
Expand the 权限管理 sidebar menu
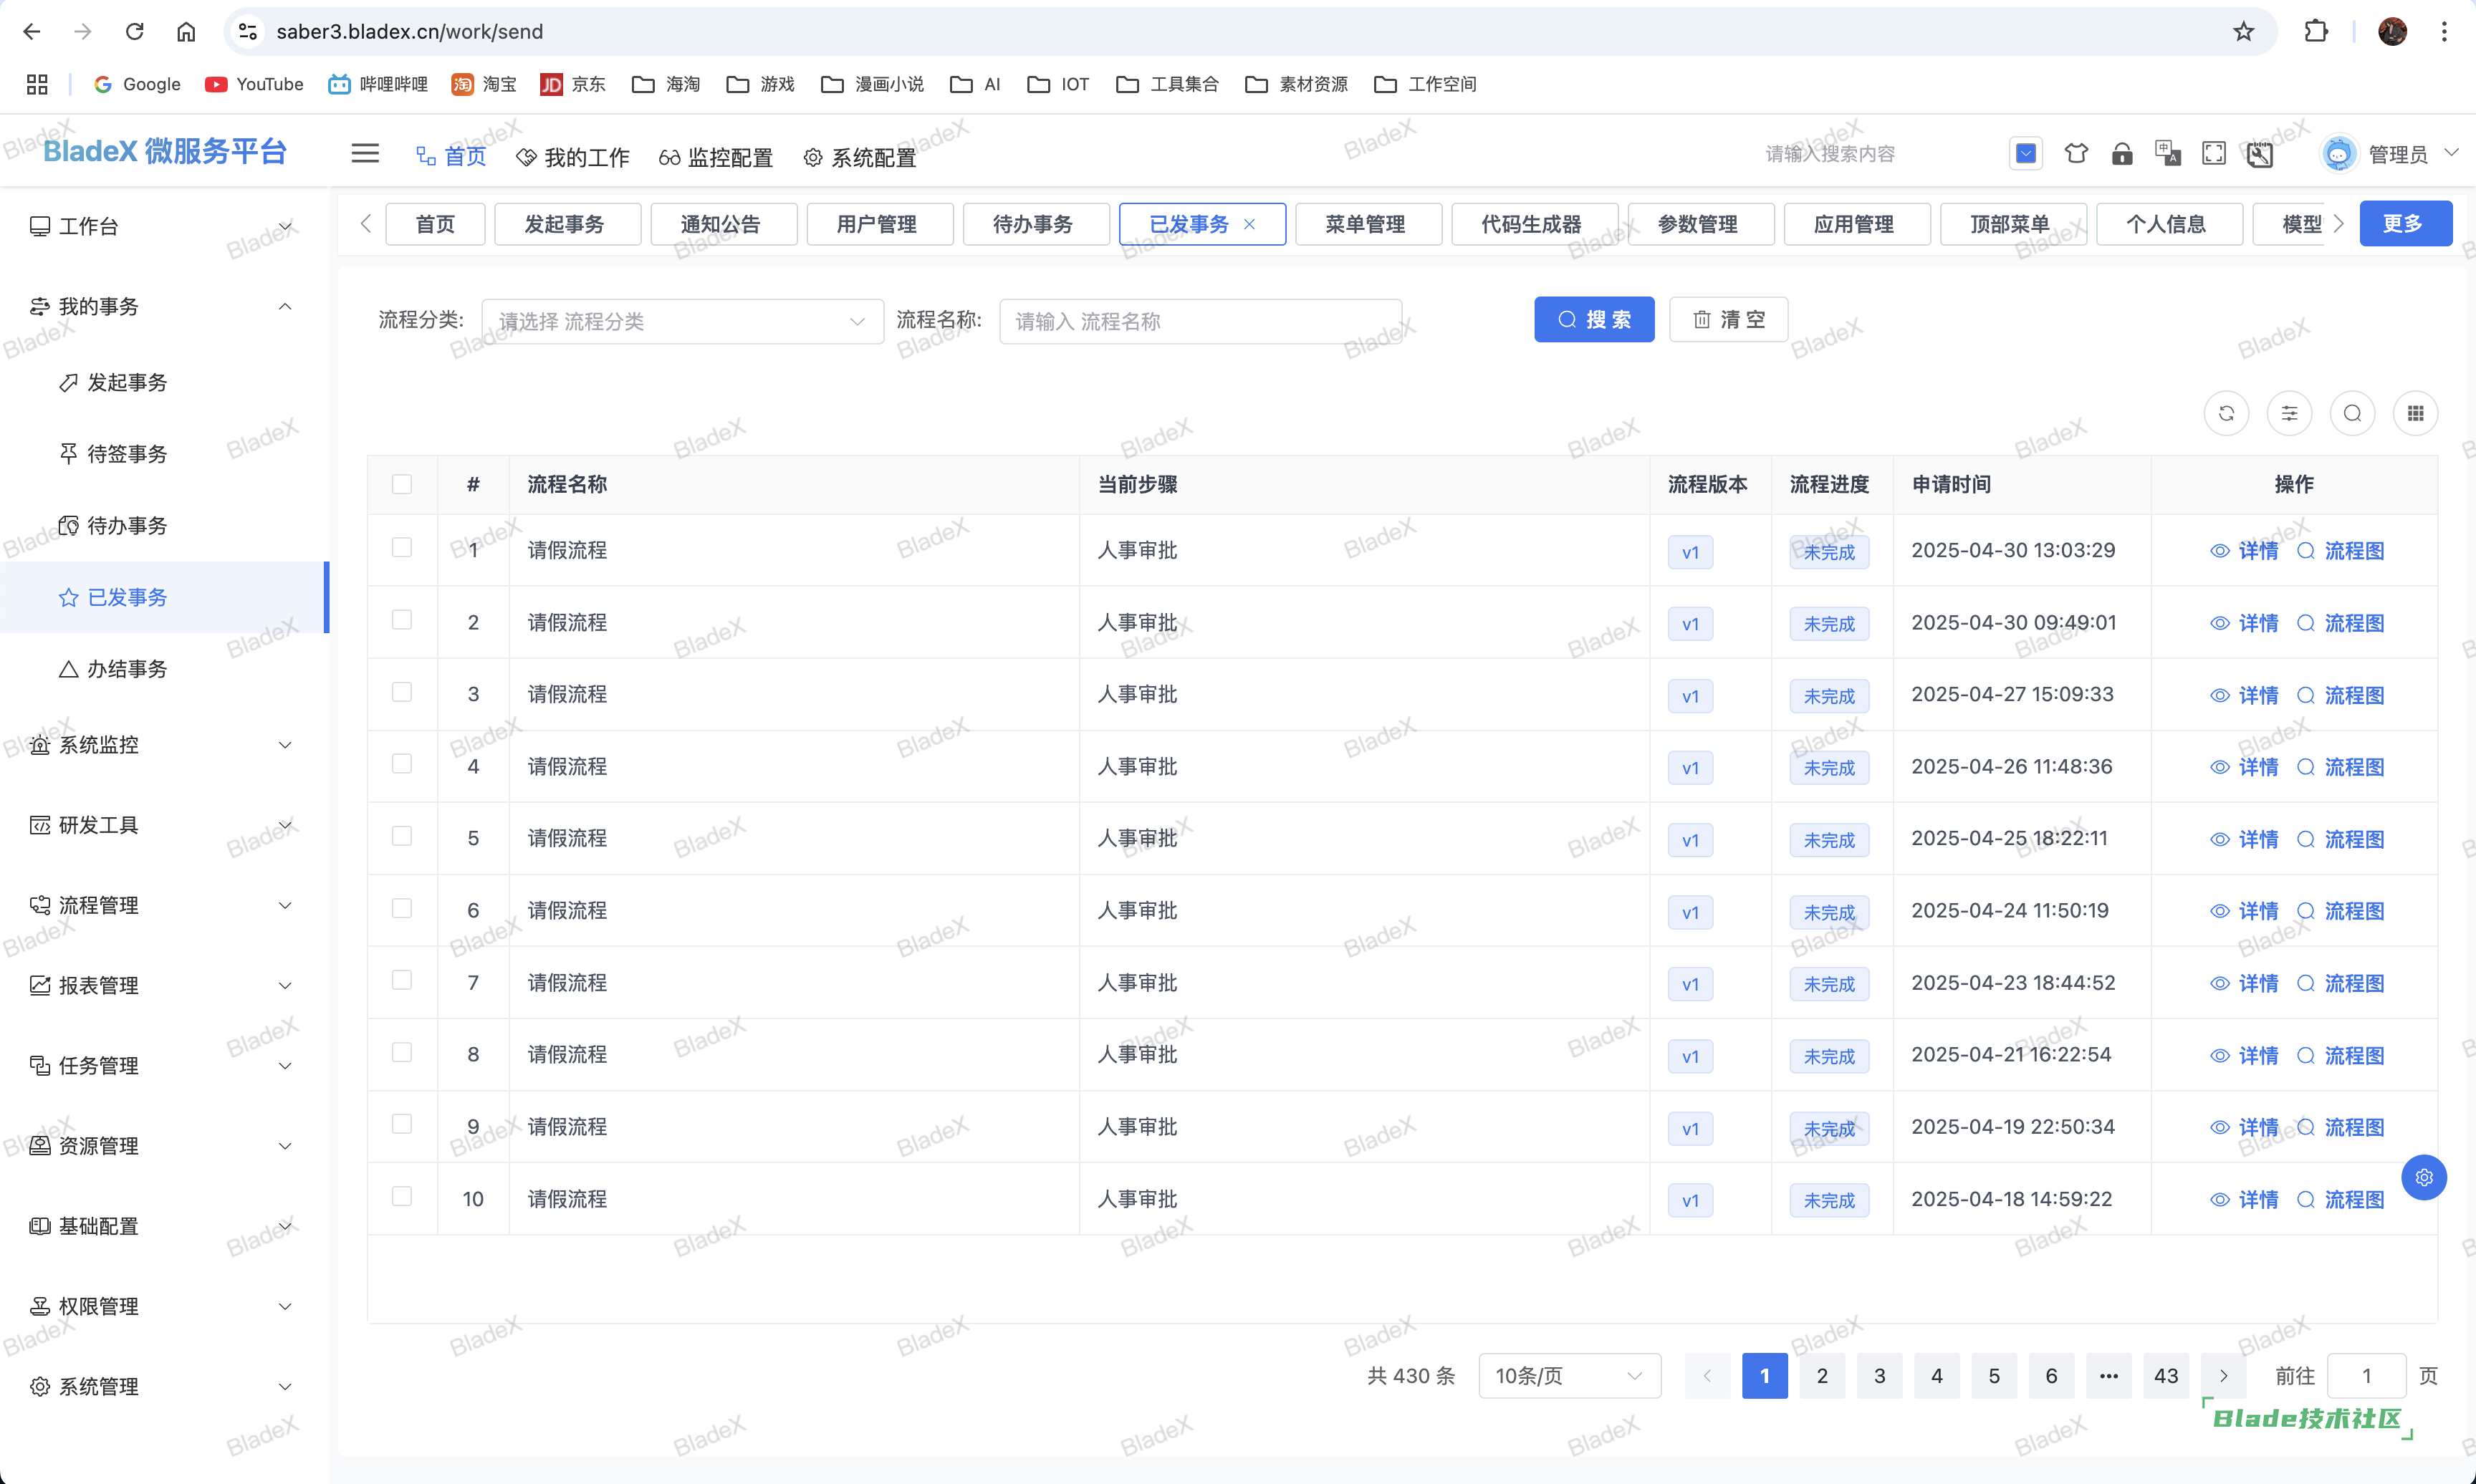164,1306
